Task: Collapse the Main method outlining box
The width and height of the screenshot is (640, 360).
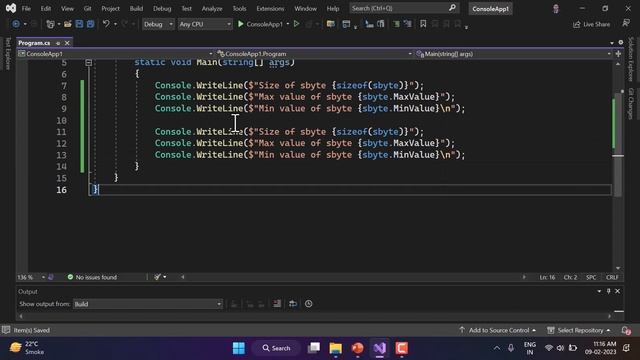Action: pyautogui.click(x=89, y=62)
